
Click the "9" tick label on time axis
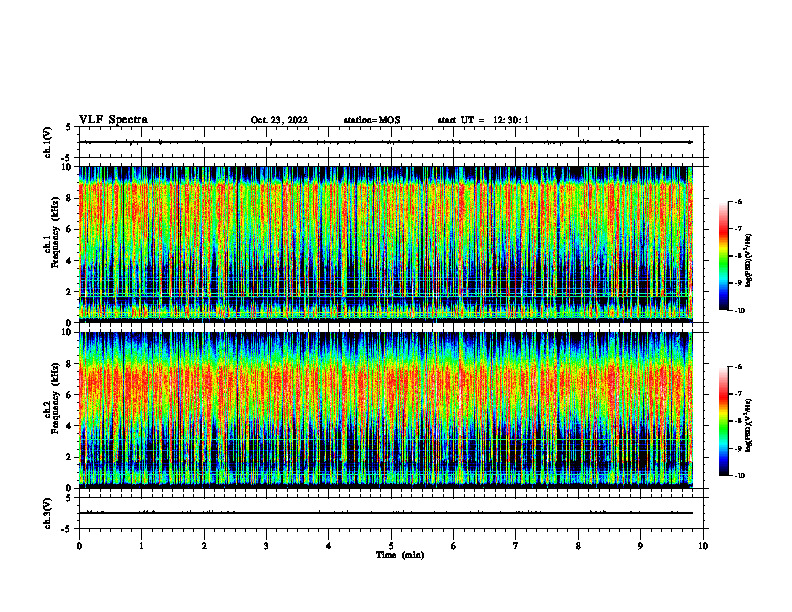[x=640, y=546]
